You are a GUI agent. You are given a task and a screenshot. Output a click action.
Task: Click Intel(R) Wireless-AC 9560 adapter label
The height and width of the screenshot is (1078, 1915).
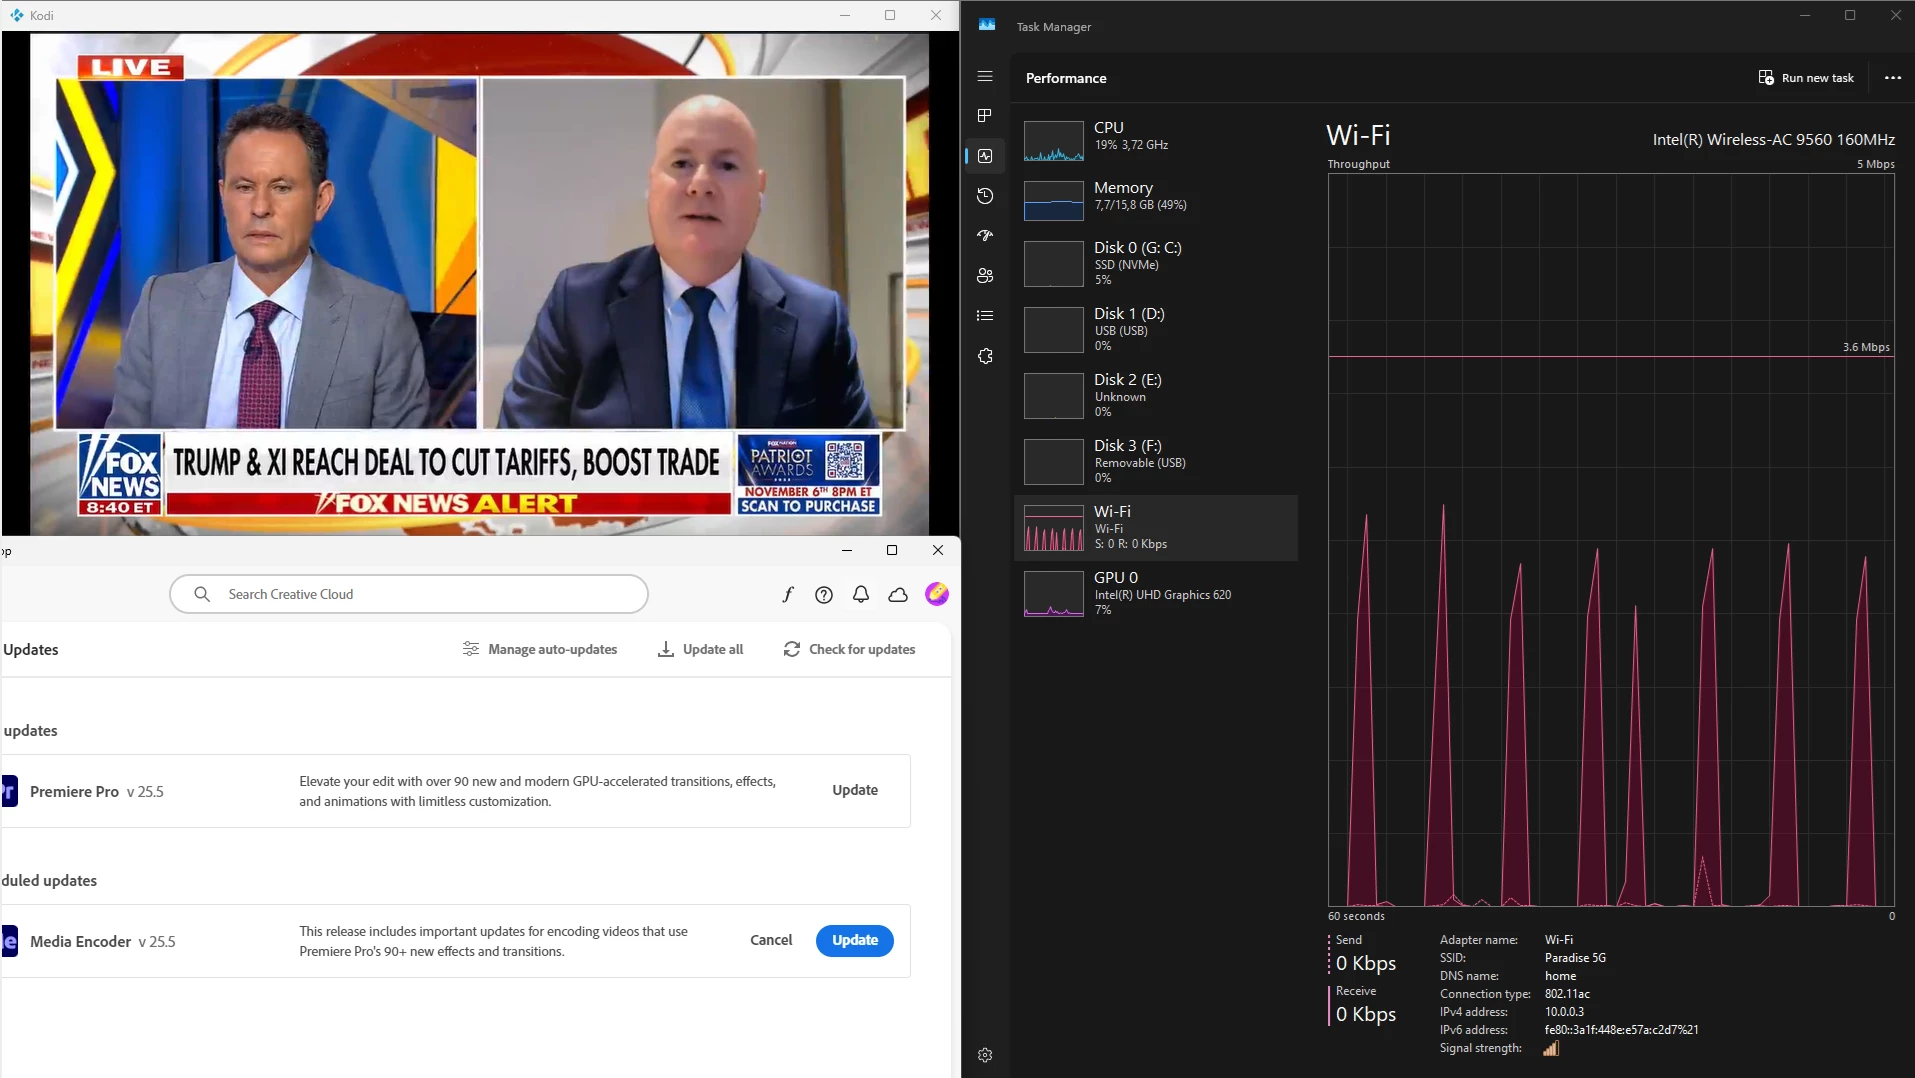(1774, 140)
